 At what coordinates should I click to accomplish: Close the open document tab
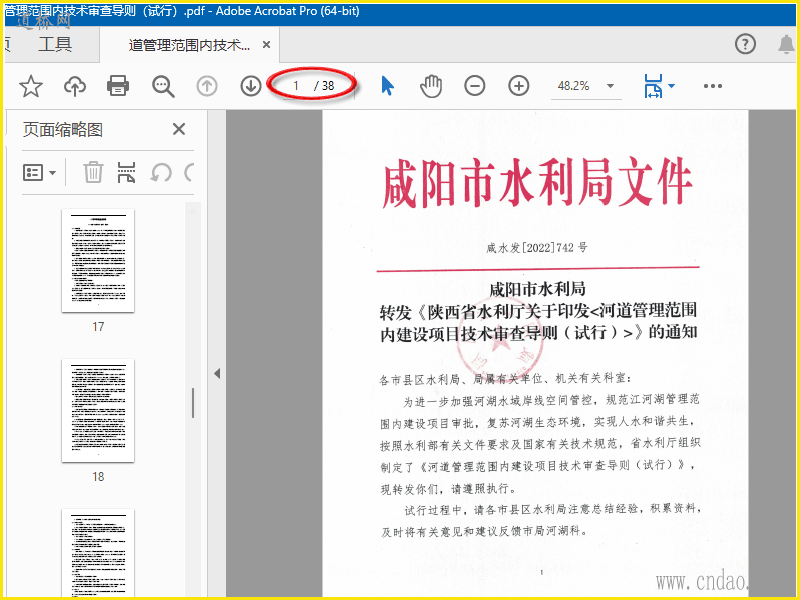click(x=266, y=45)
